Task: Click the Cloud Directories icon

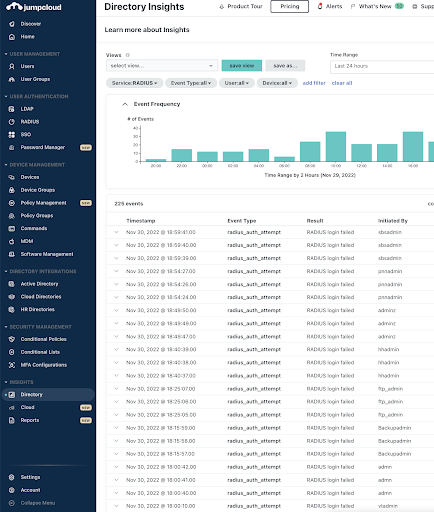Action: click(12, 297)
